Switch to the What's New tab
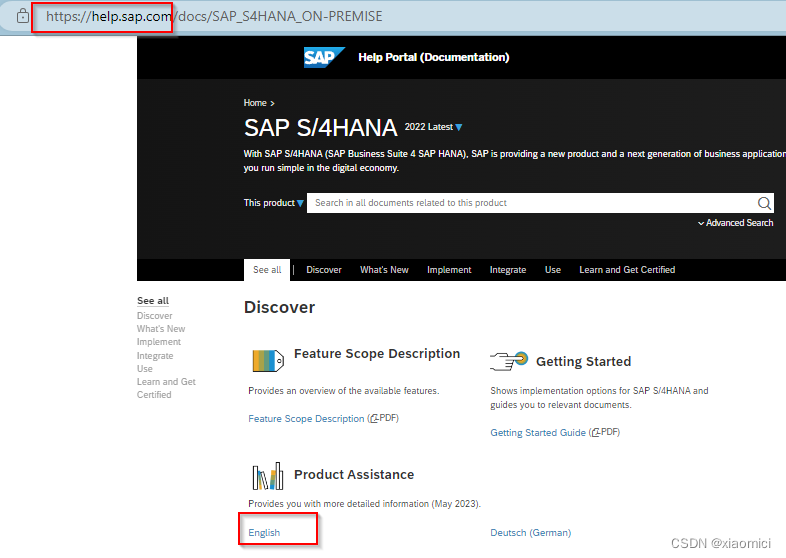Viewport: 786px width, 558px height. (384, 270)
